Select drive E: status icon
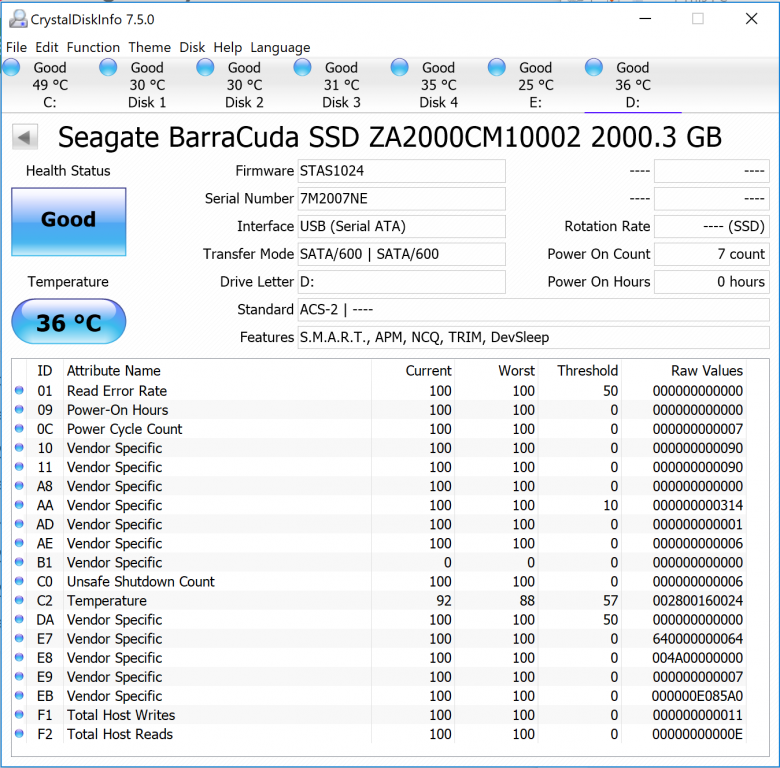Screen dimensions: 780x768 [x=497, y=68]
